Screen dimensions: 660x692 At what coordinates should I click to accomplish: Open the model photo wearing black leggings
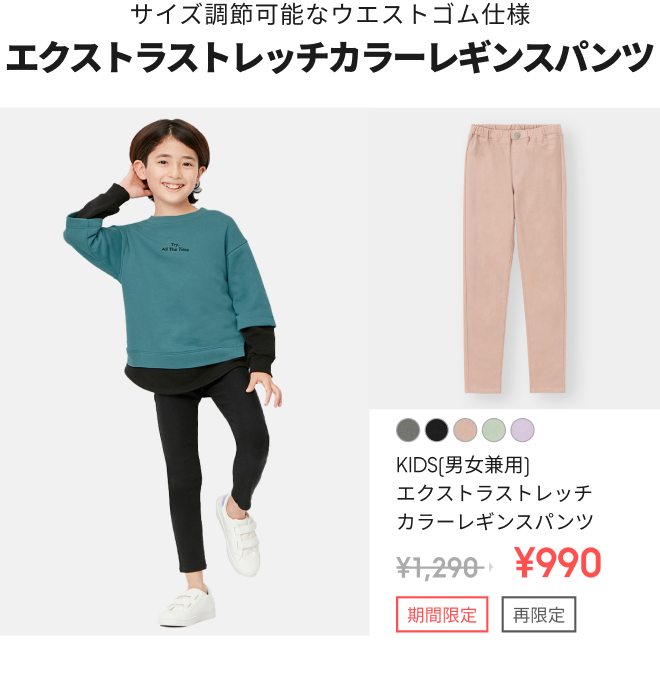[185, 372]
